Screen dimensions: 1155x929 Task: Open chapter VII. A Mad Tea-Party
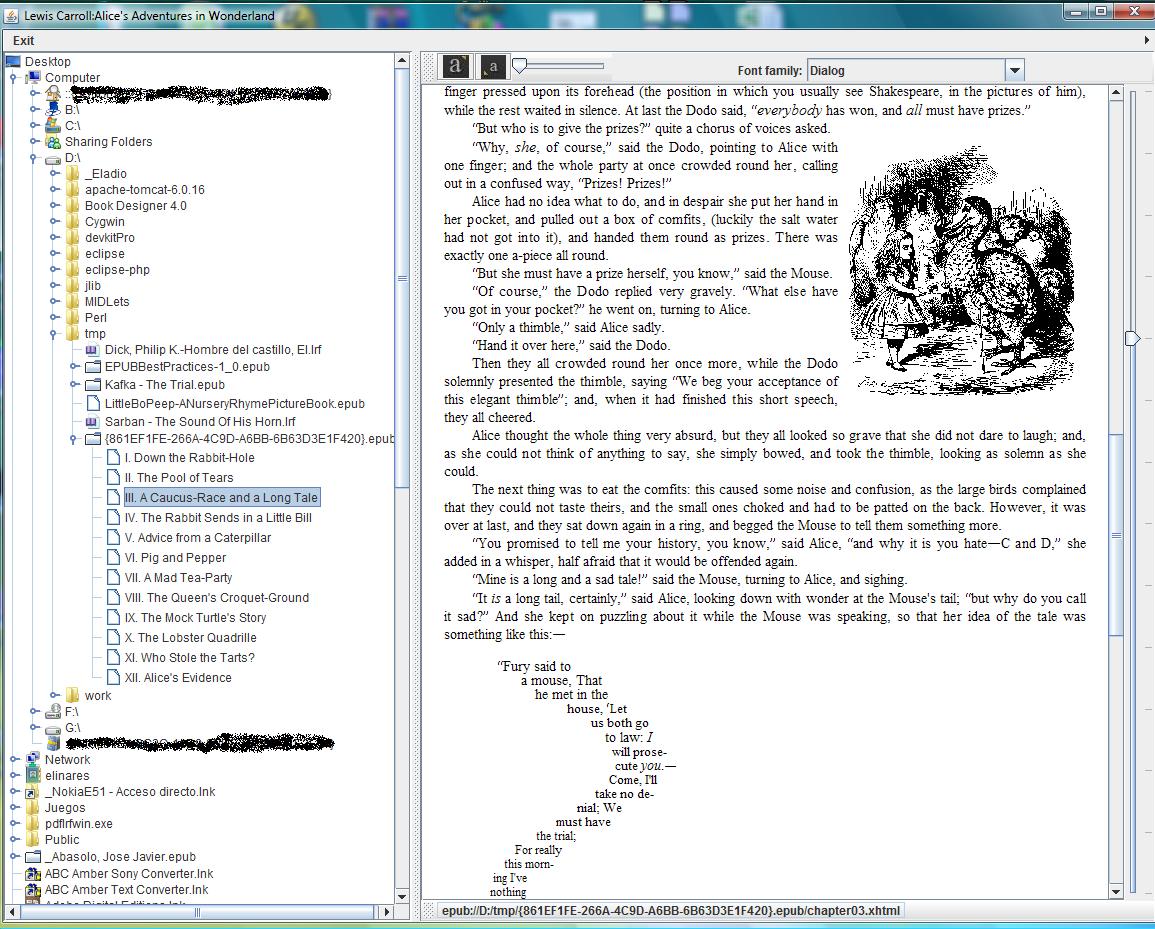coord(178,578)
